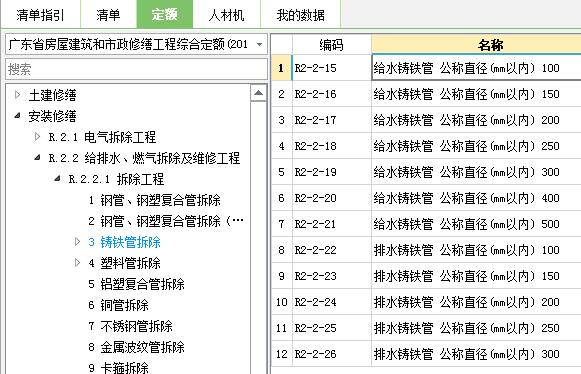581x374 pixels.
Task: Select code cell R2-2-24
Action: click(x=332, y=302)
